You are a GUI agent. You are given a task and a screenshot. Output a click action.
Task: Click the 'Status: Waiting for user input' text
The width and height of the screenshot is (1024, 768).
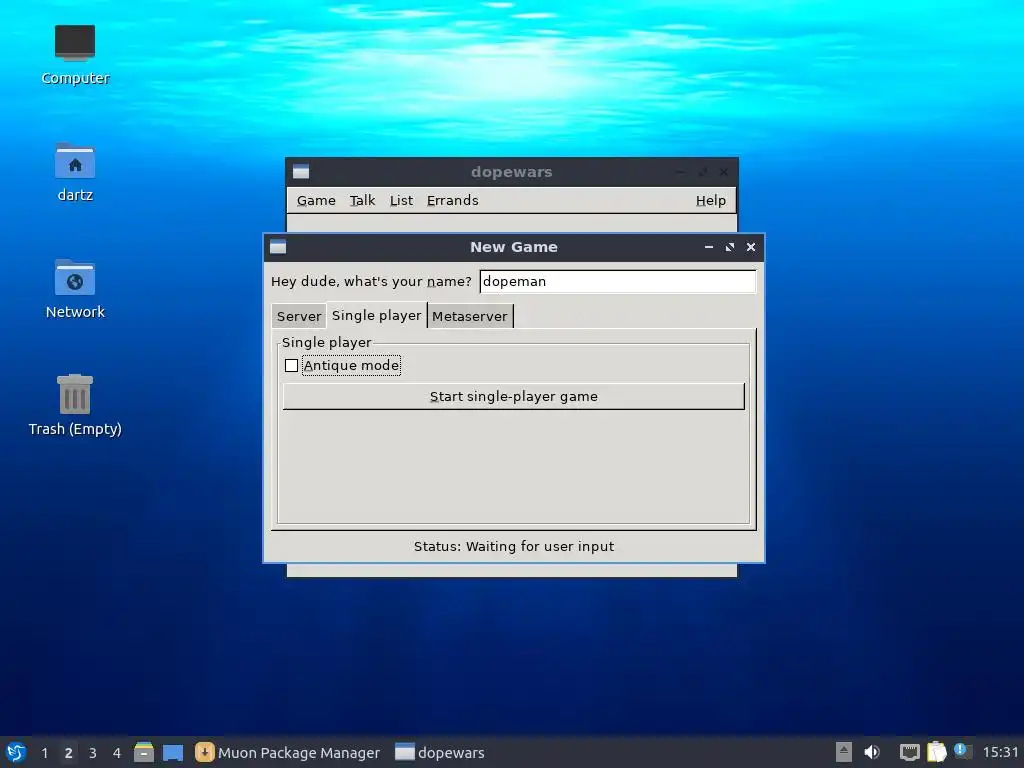[513, 546]
